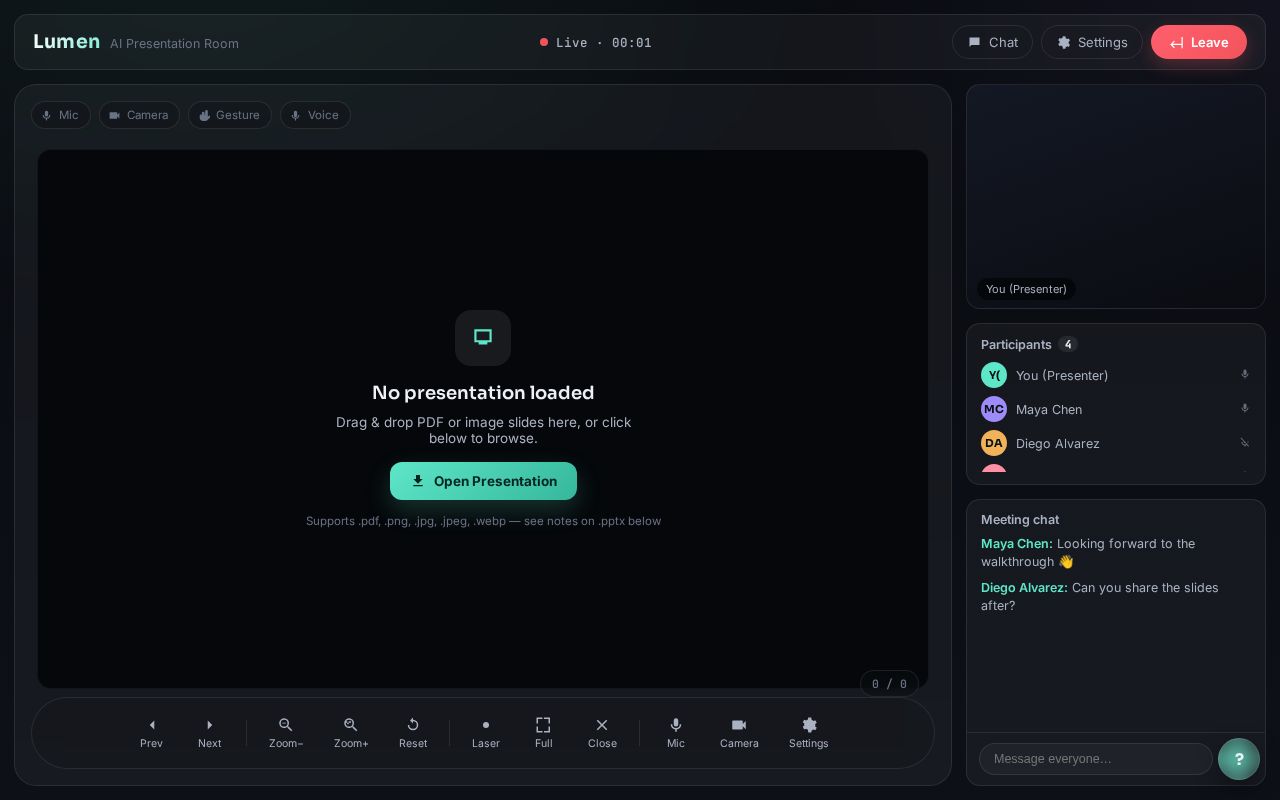
Task: Advance with the Next slide arrow
Action: (x=210, y=733)
